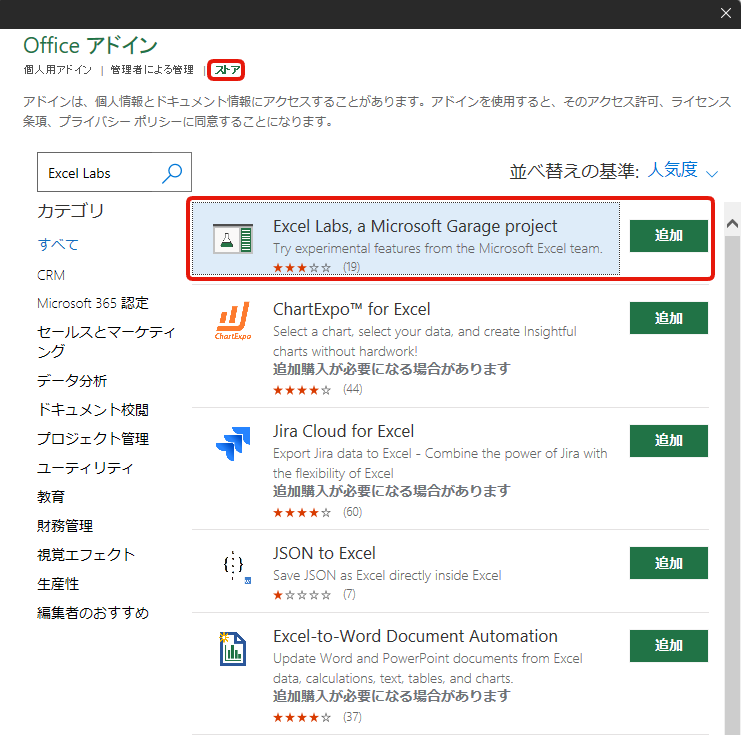Image resolution: width=741 pixels, height=735 pixels.
Task: Click the ChartExpo star rating (44)
Action: [x=318, y=390]
